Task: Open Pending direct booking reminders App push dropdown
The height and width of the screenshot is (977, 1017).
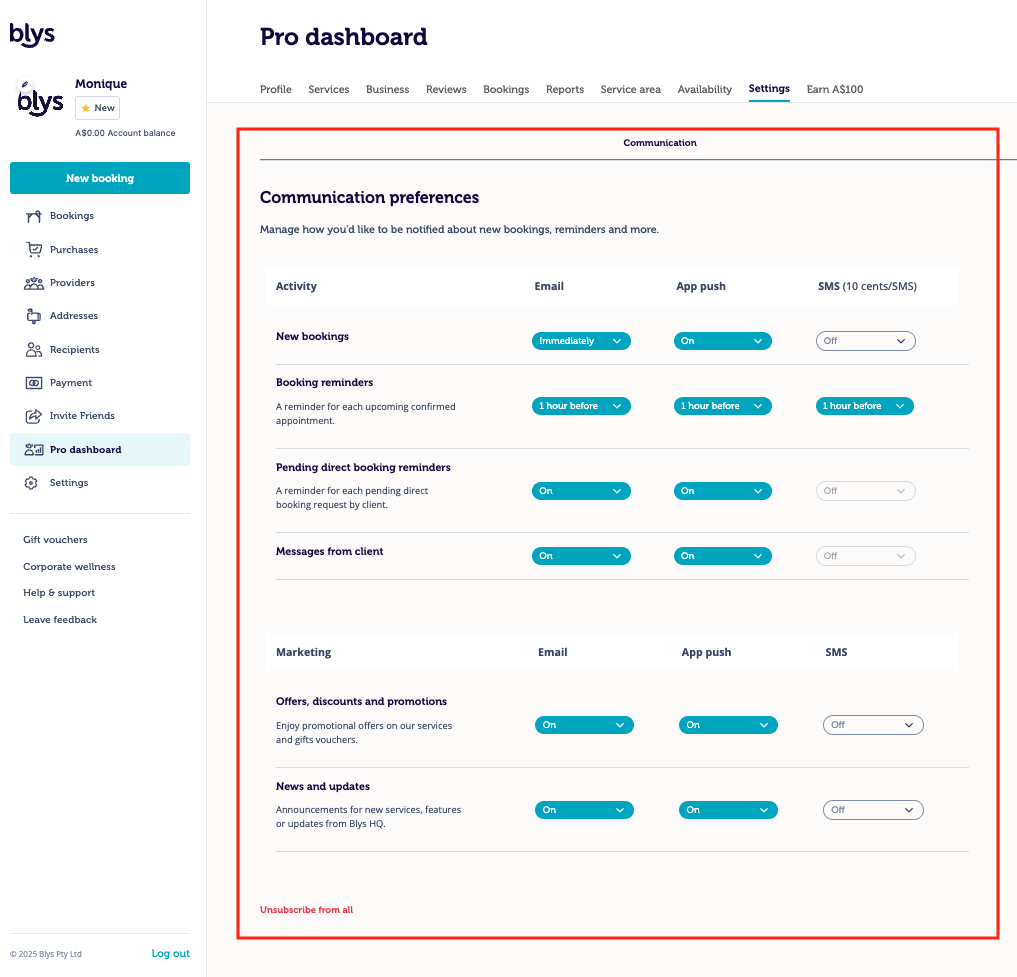Action: 723,491
